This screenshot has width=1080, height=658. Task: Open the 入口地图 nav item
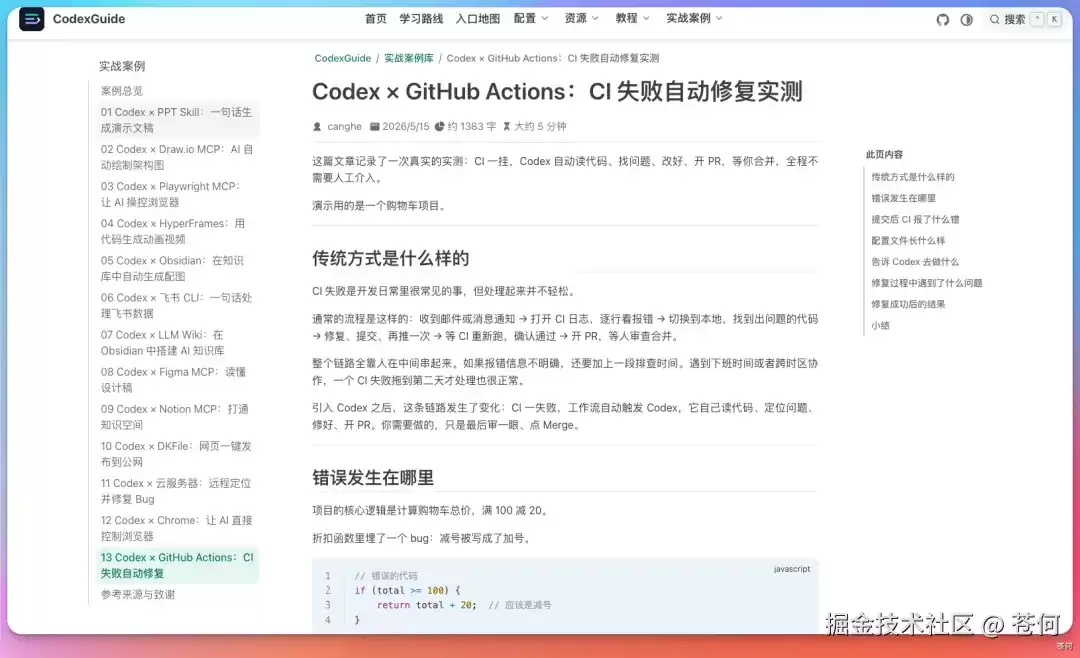click(477, 19)
